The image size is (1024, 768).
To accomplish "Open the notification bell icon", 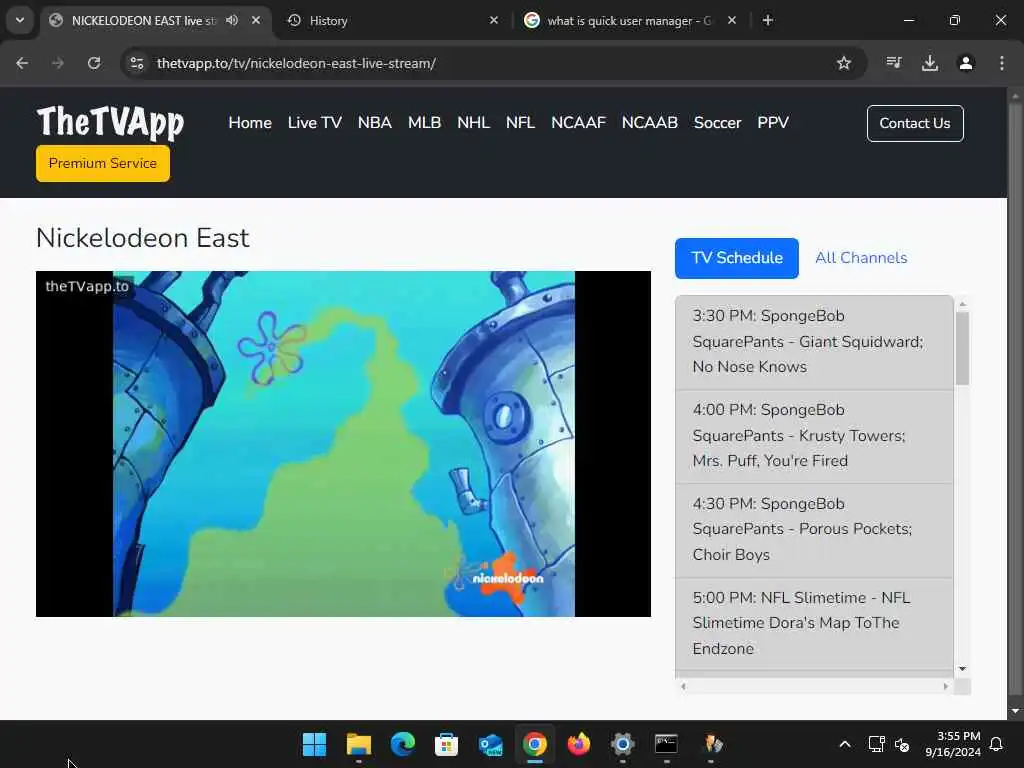I will pyautogui.click(x=997, y=744).
